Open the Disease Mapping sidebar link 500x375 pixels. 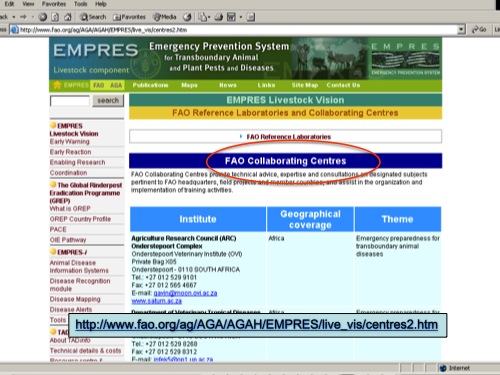coord(75,299)
